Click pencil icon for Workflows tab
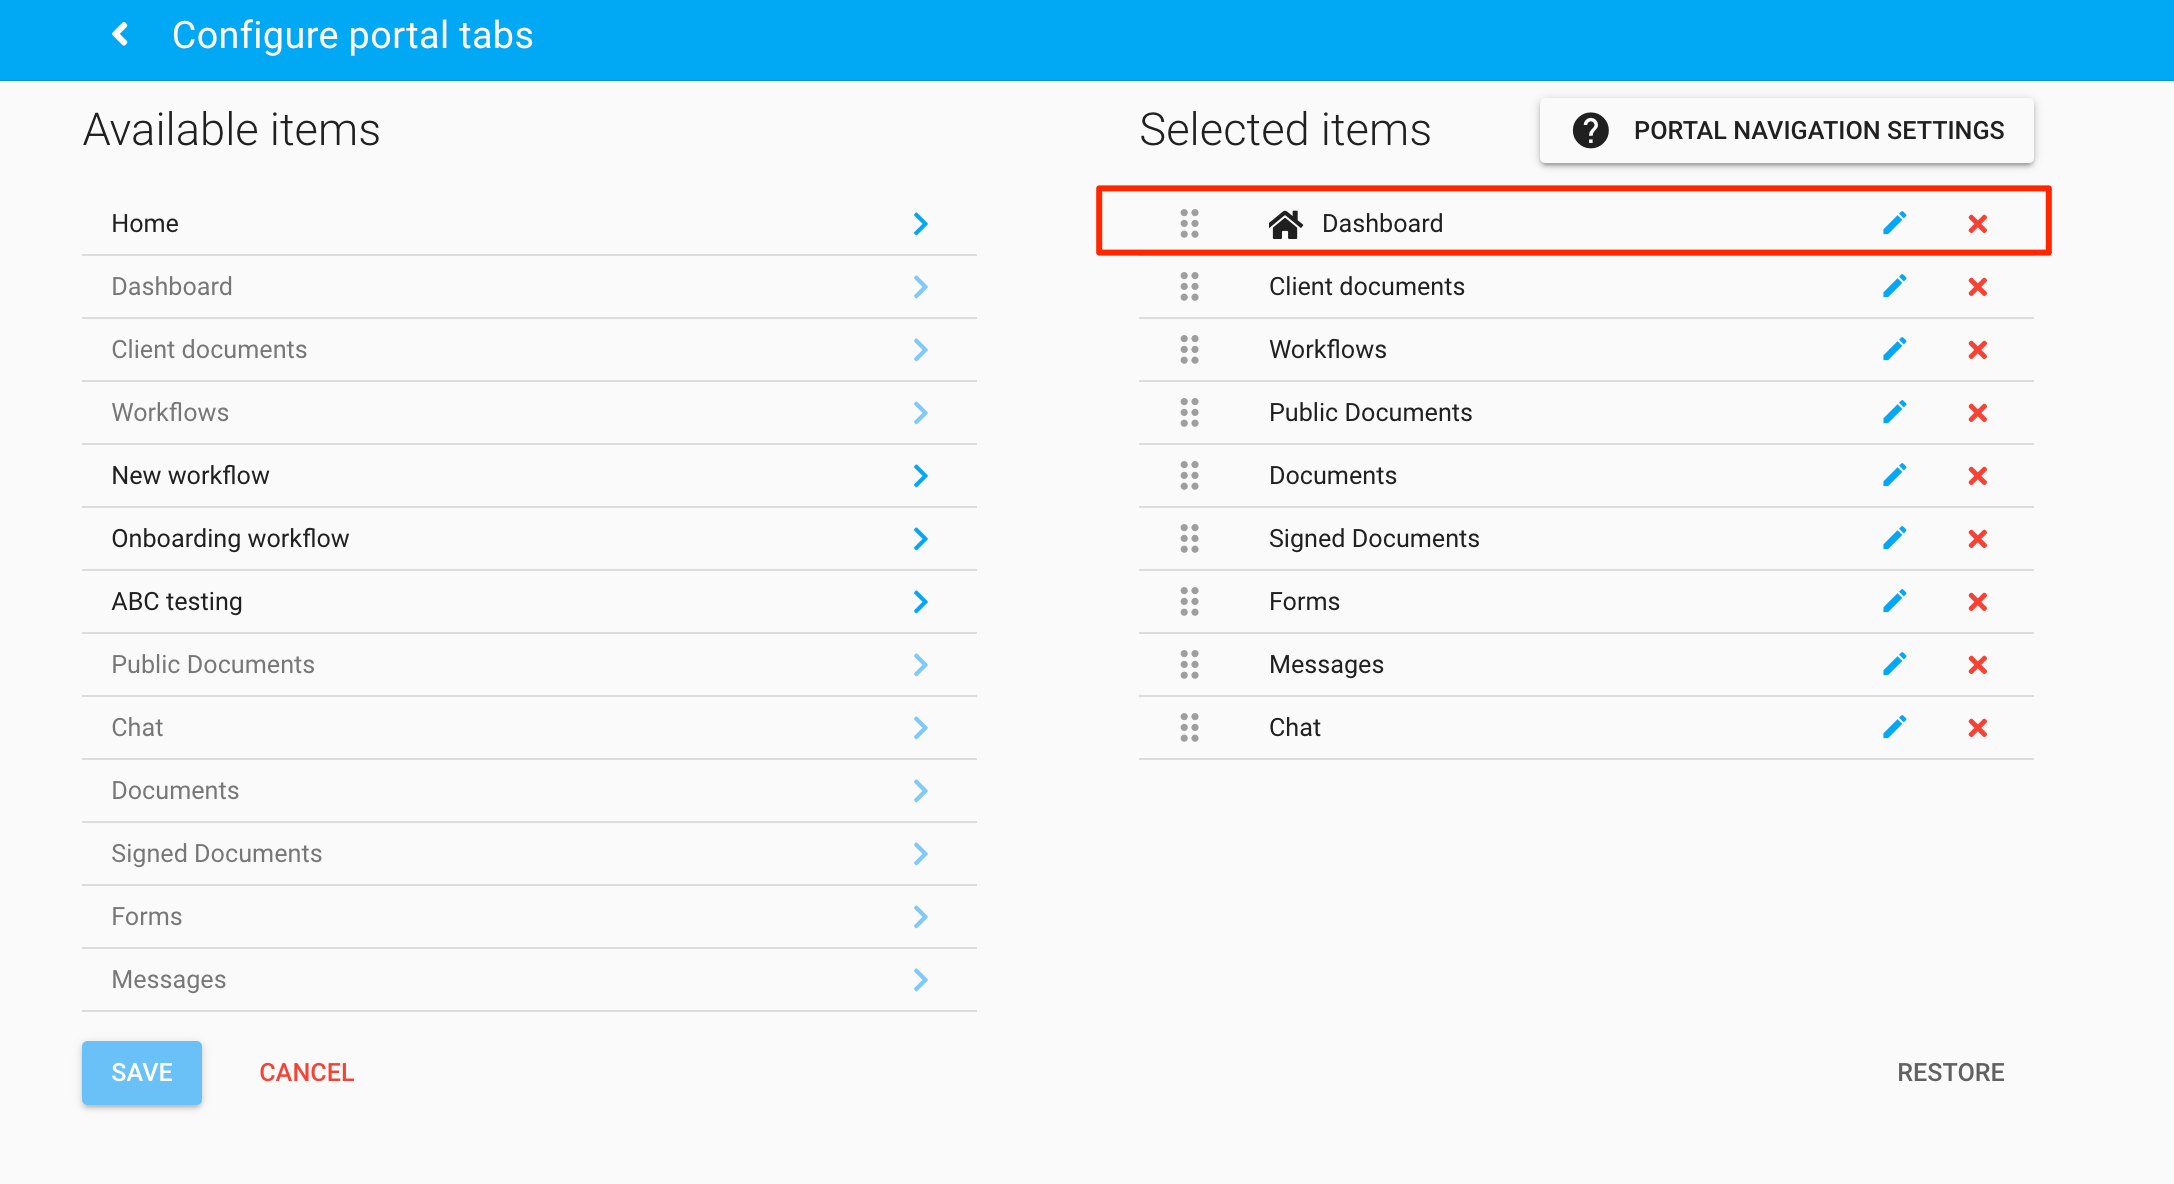Image resolution: width=2174 pixels, height=1184 pixels. 1894,349
